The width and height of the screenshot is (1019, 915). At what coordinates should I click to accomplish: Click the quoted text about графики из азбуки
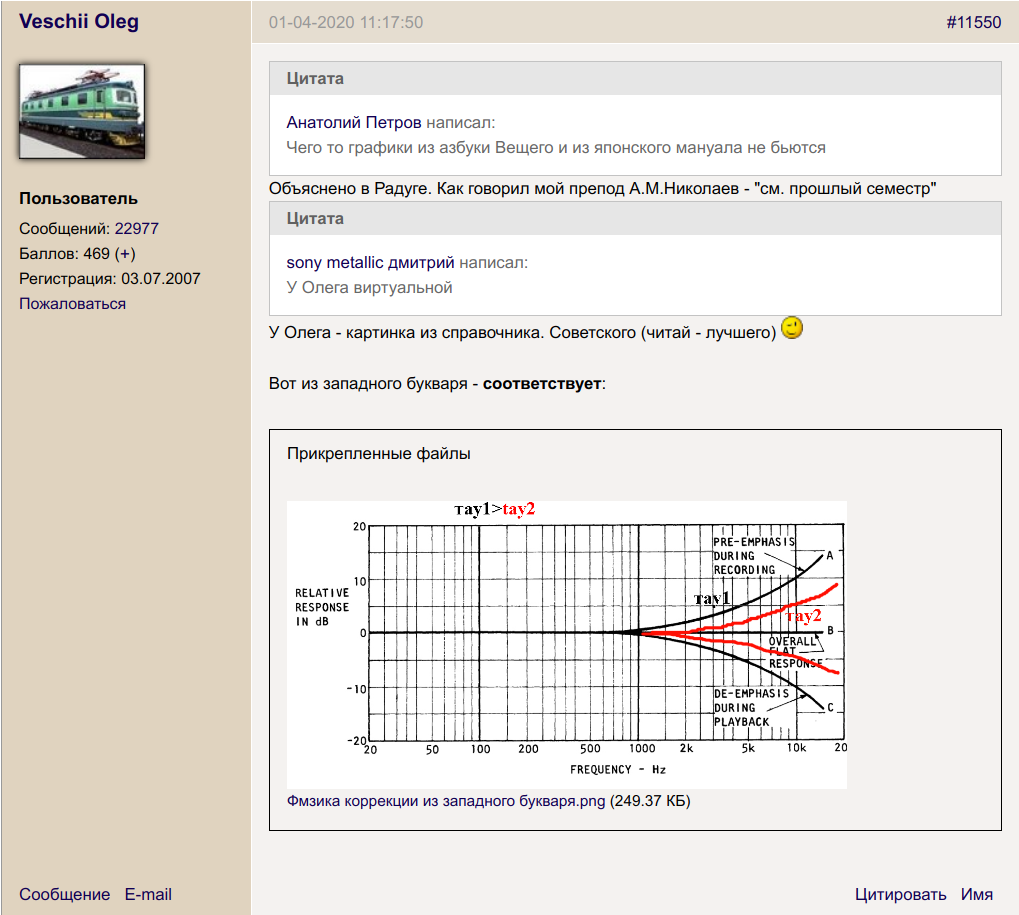pyautogui.click(x=556, y=148)
